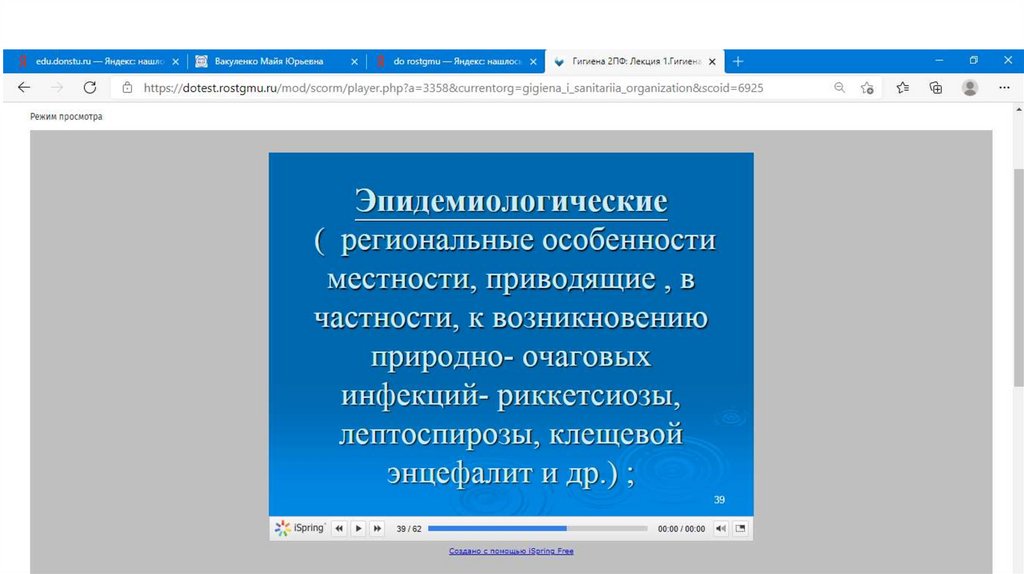
Task: Open the Collections panel
Action: pos(936,88)
